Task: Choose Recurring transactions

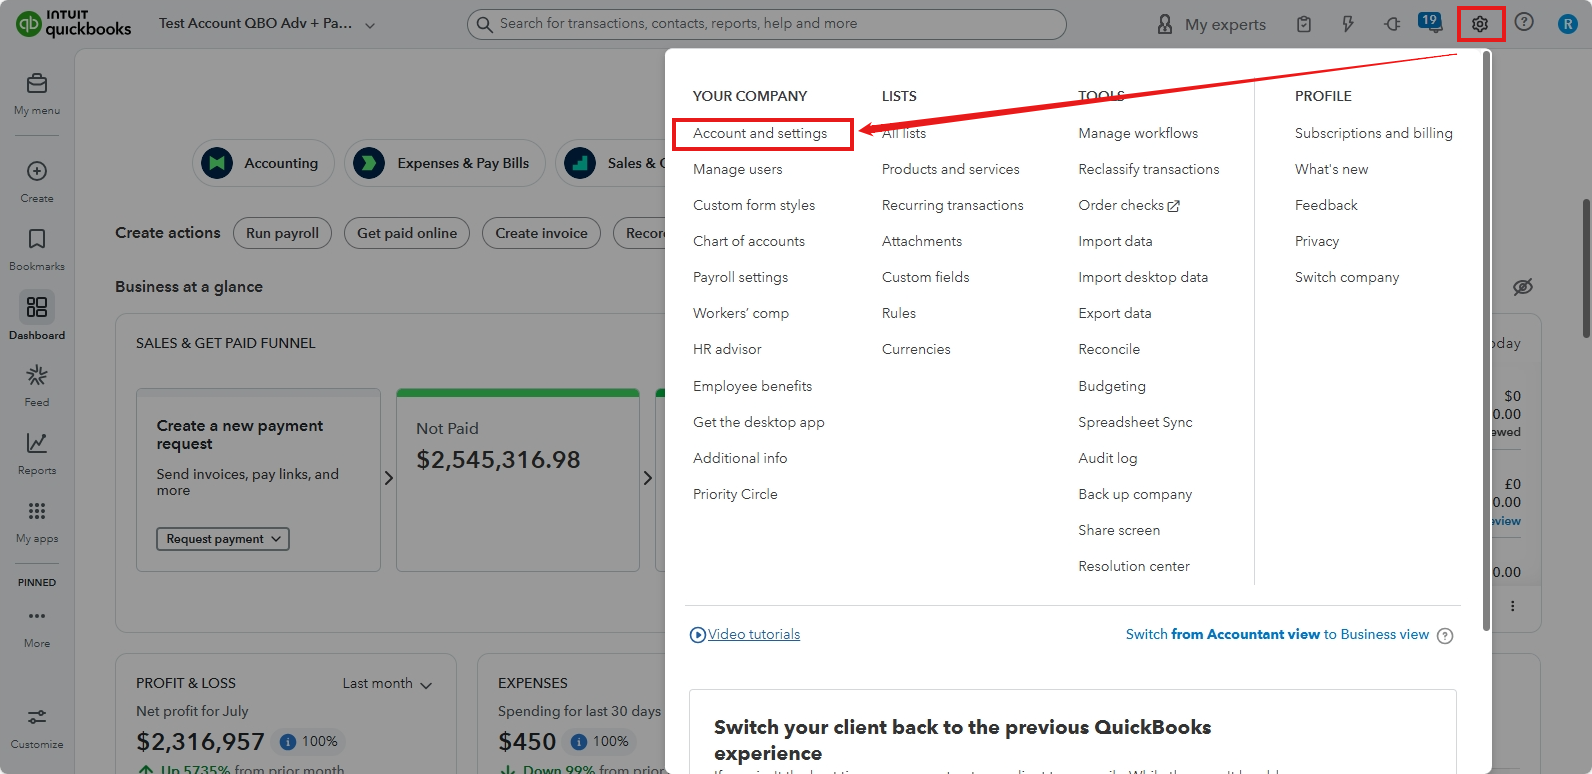Action: coord(953,205)
